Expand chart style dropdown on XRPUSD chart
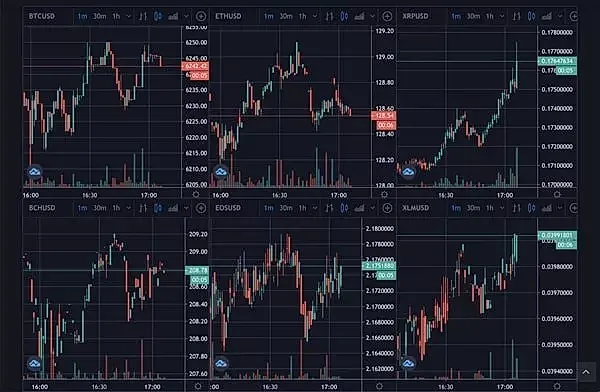Viewport: 600px width, 392px height. coord(560,16)
